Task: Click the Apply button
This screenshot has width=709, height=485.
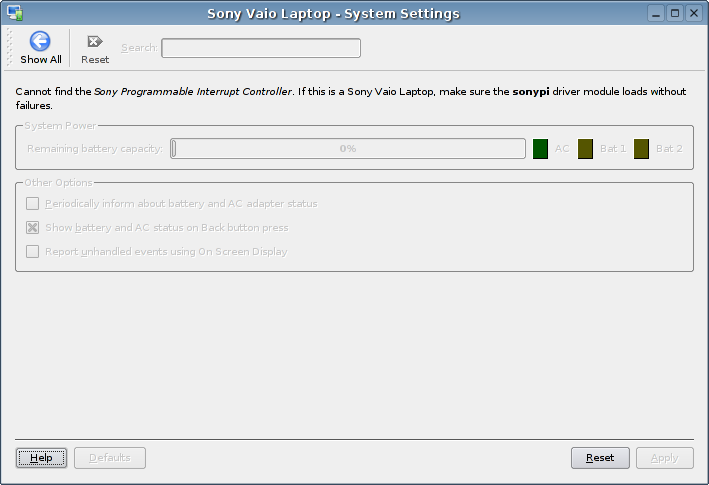Action: [665, 458]
